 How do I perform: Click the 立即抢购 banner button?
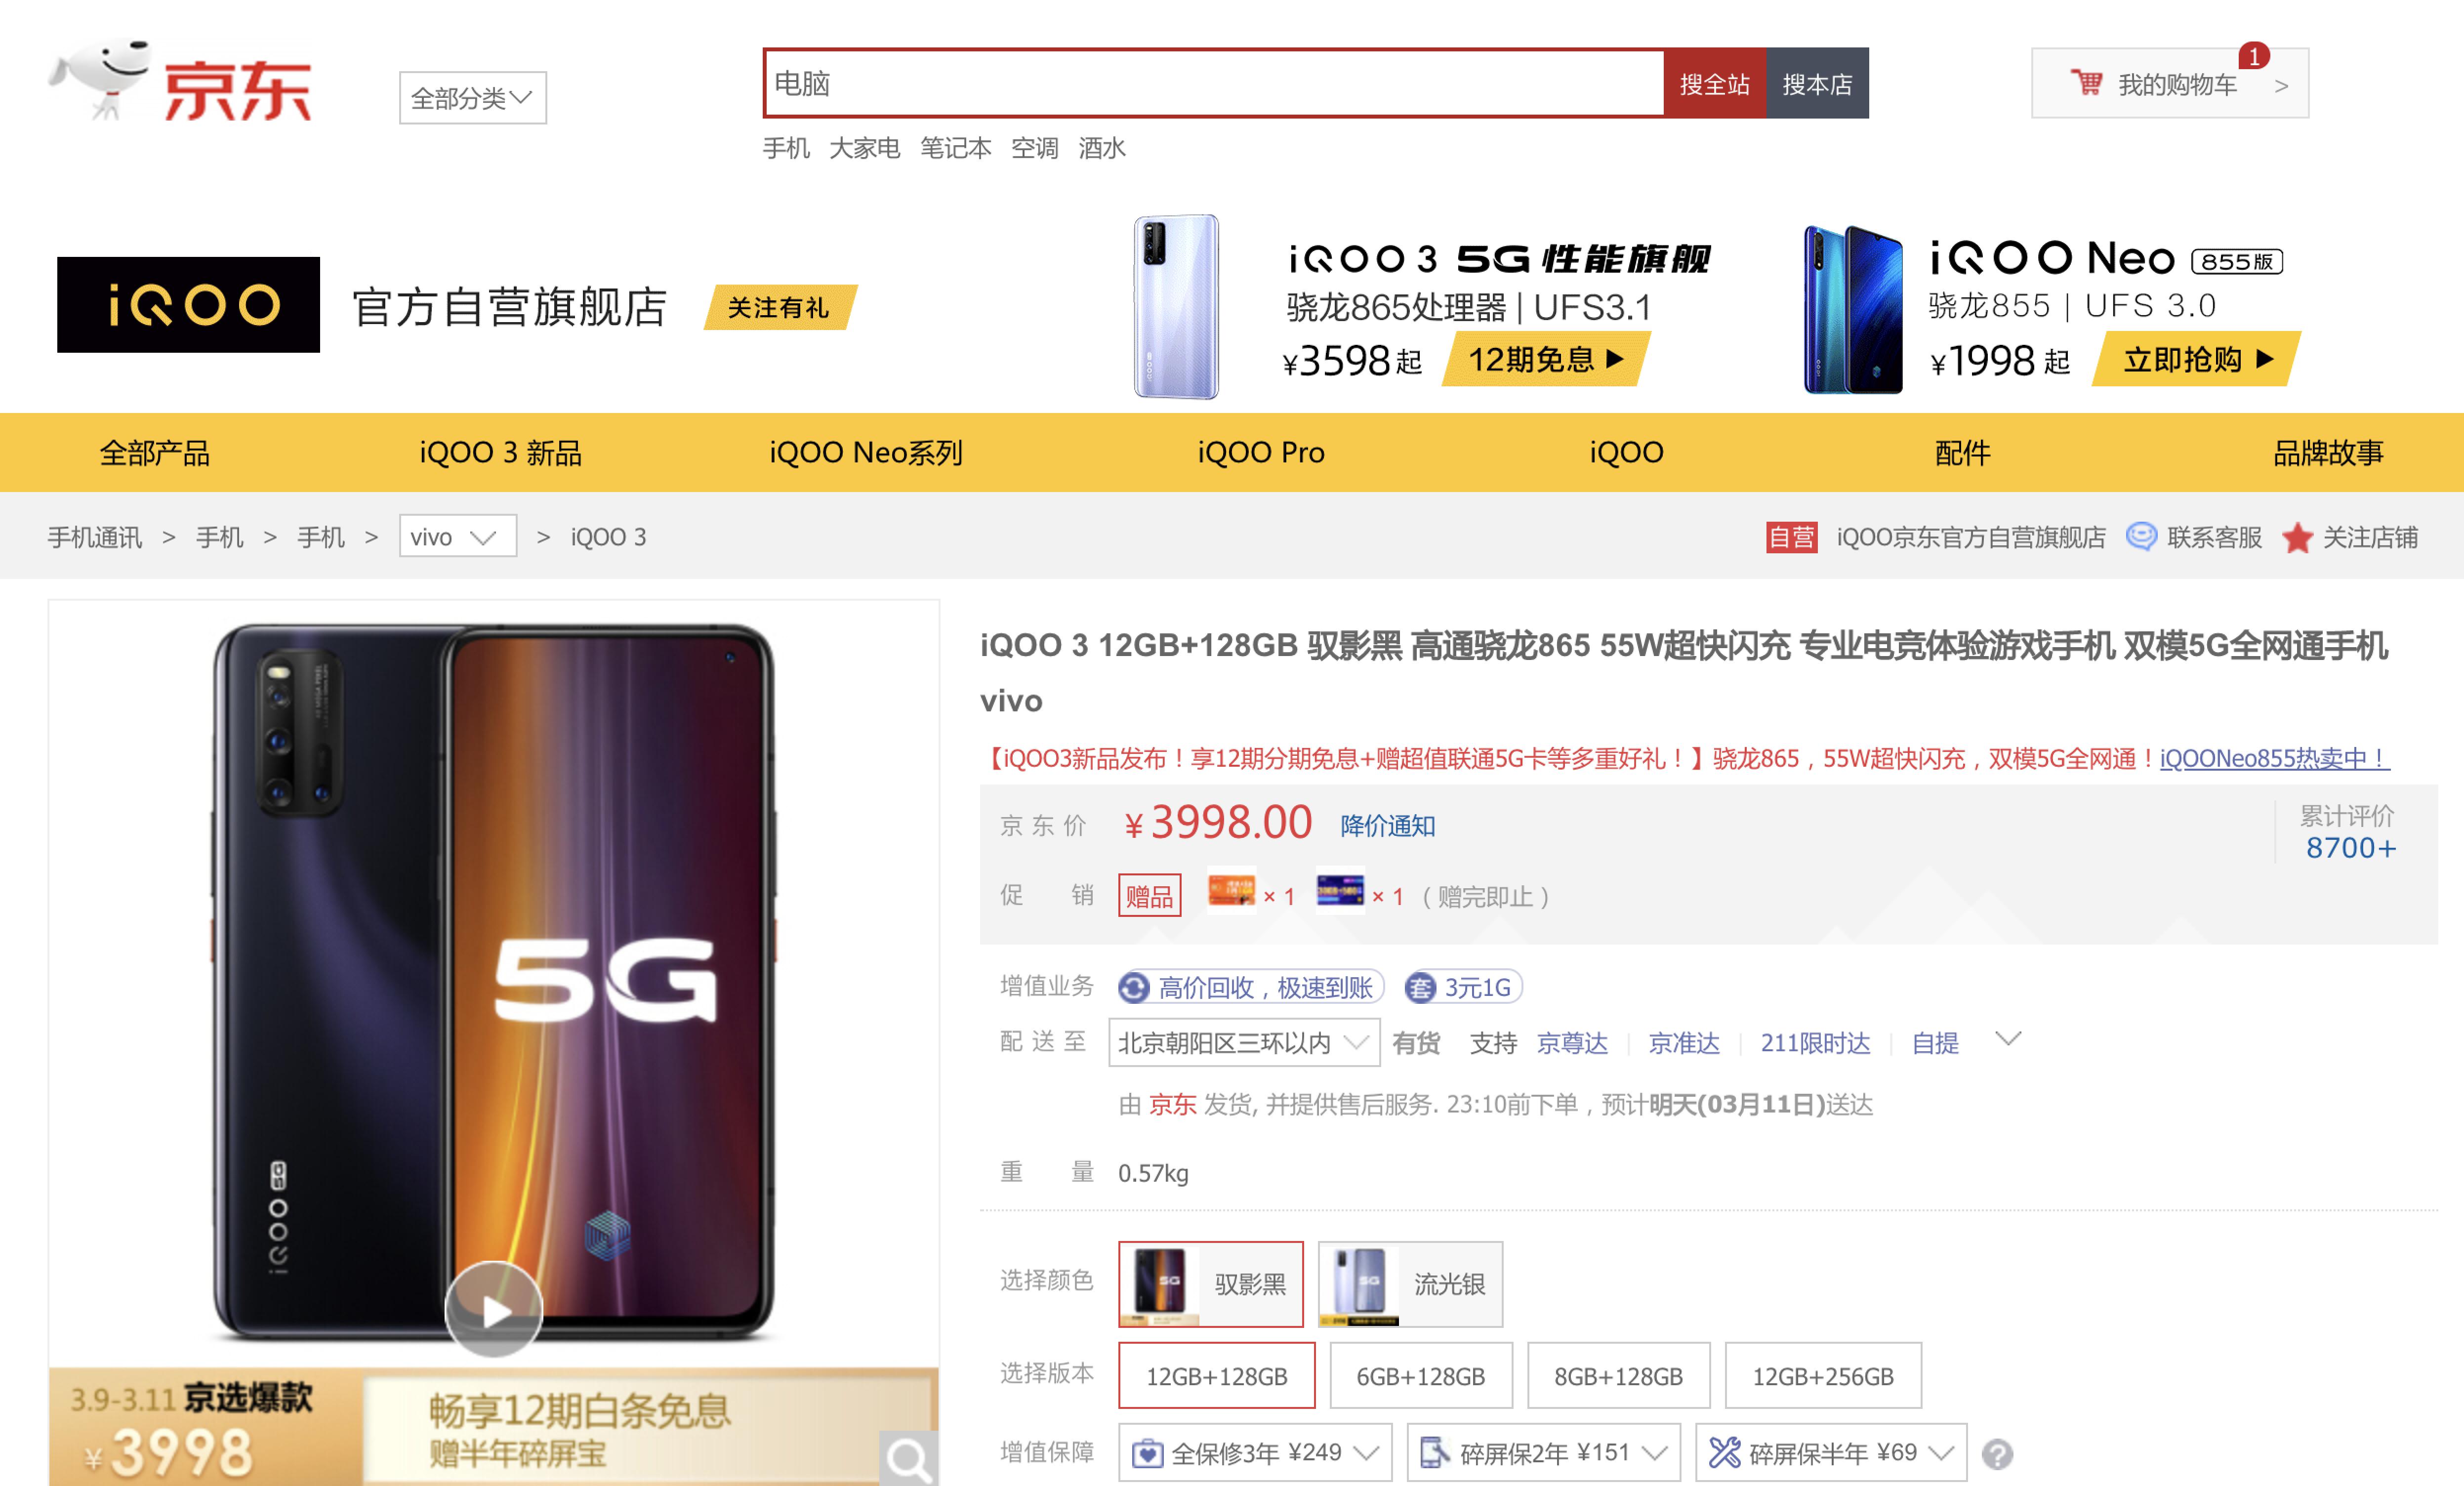[x=2197, y=359]
